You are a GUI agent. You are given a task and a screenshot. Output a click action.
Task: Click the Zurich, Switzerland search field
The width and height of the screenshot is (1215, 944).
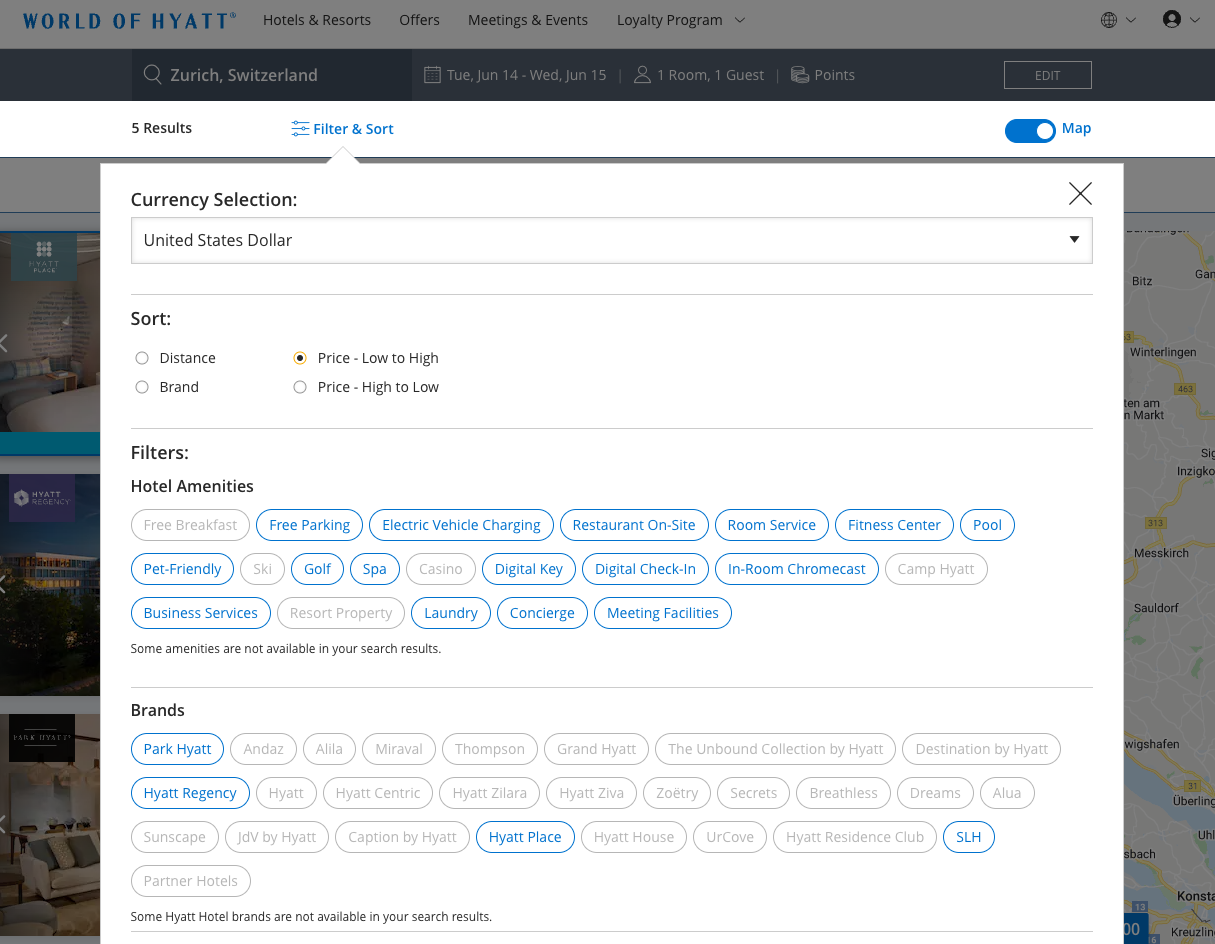pos(272,75)
